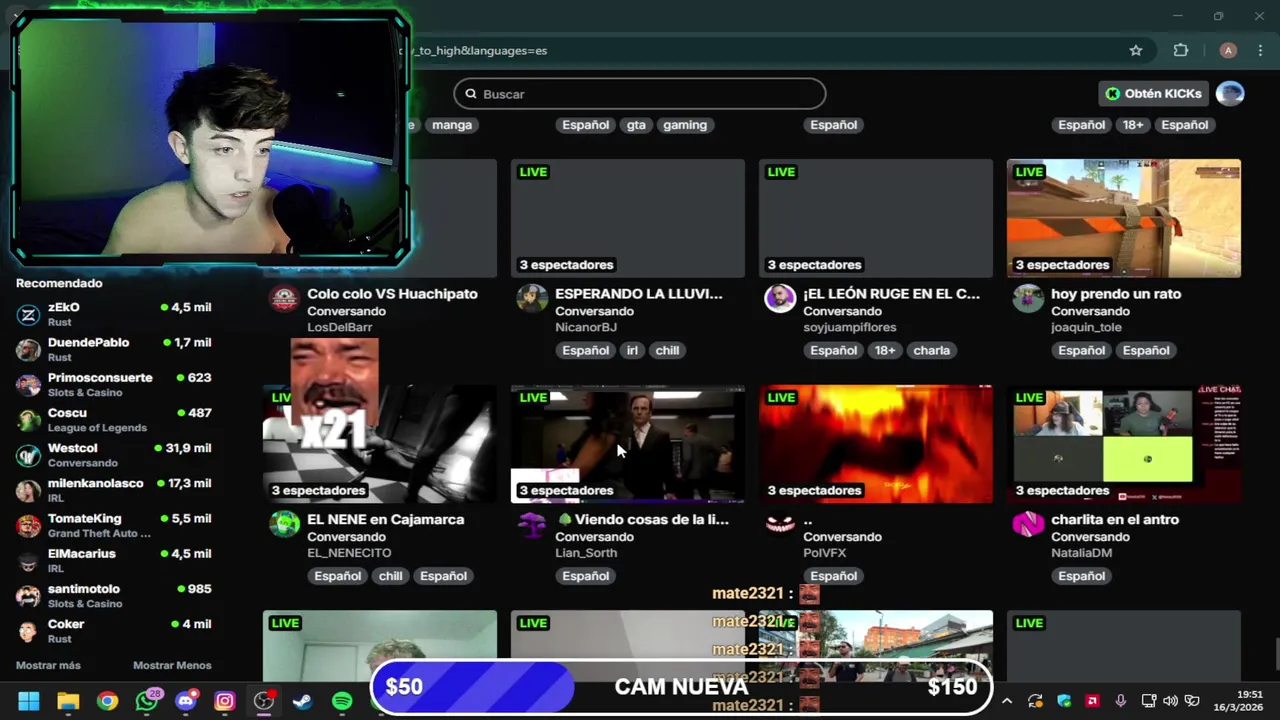Image resolution: width=1280 pixels, height=720 pixels.
Task: Open Steam from the taskbar
Action: pos(302,701)
